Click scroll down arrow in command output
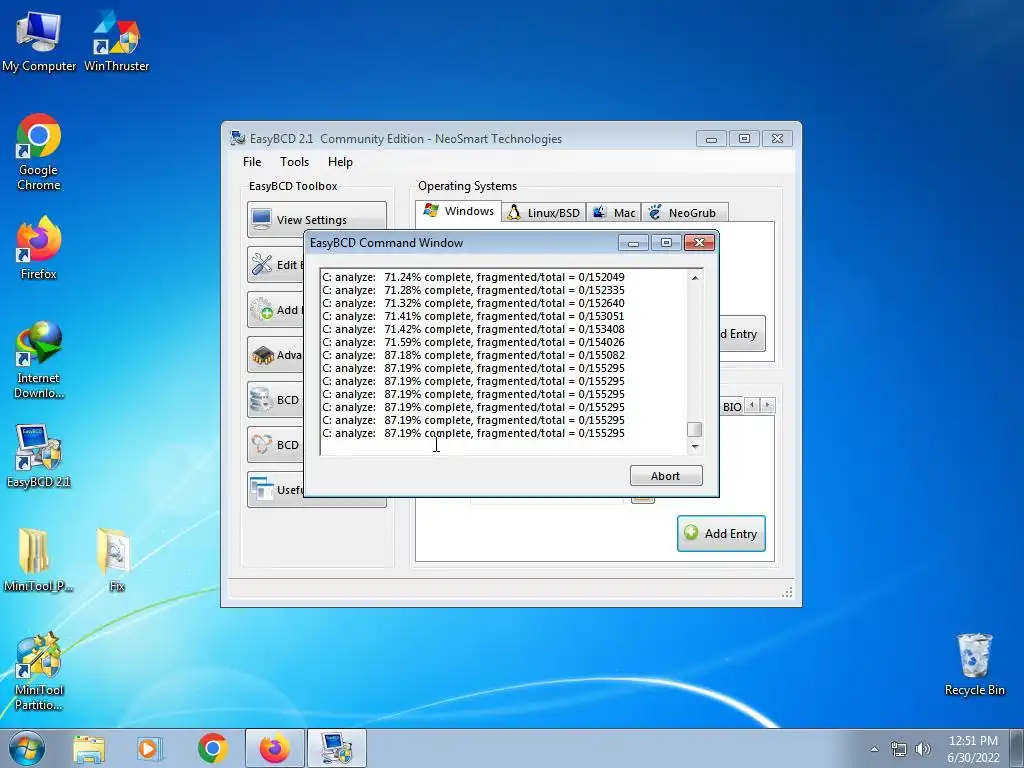This screenshot has height=768, width=1024. click(695, 447)
